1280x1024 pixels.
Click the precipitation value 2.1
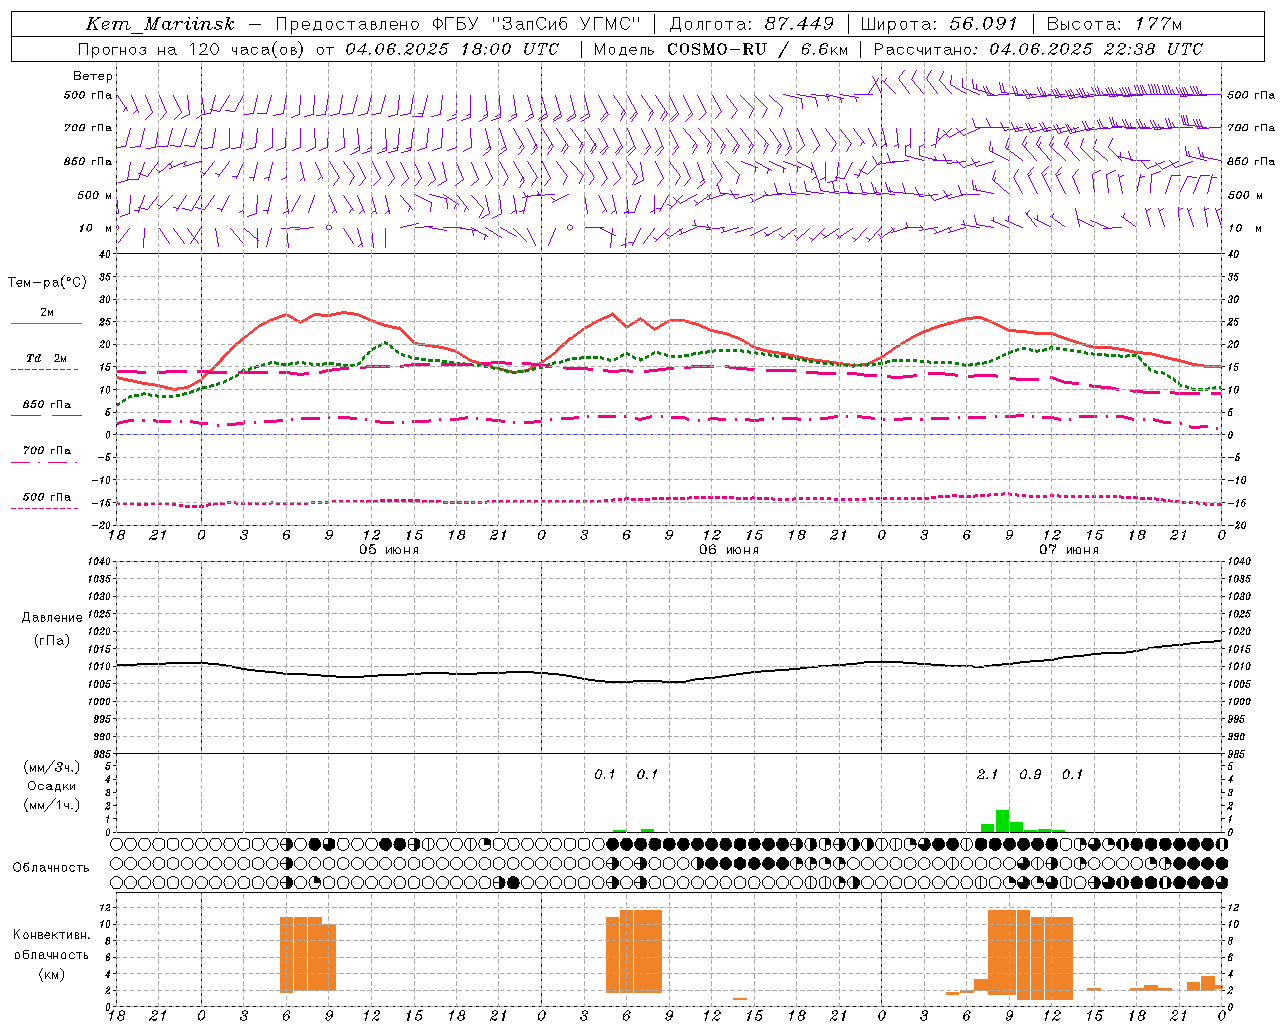pyautogui.click(x=987, y=775)
